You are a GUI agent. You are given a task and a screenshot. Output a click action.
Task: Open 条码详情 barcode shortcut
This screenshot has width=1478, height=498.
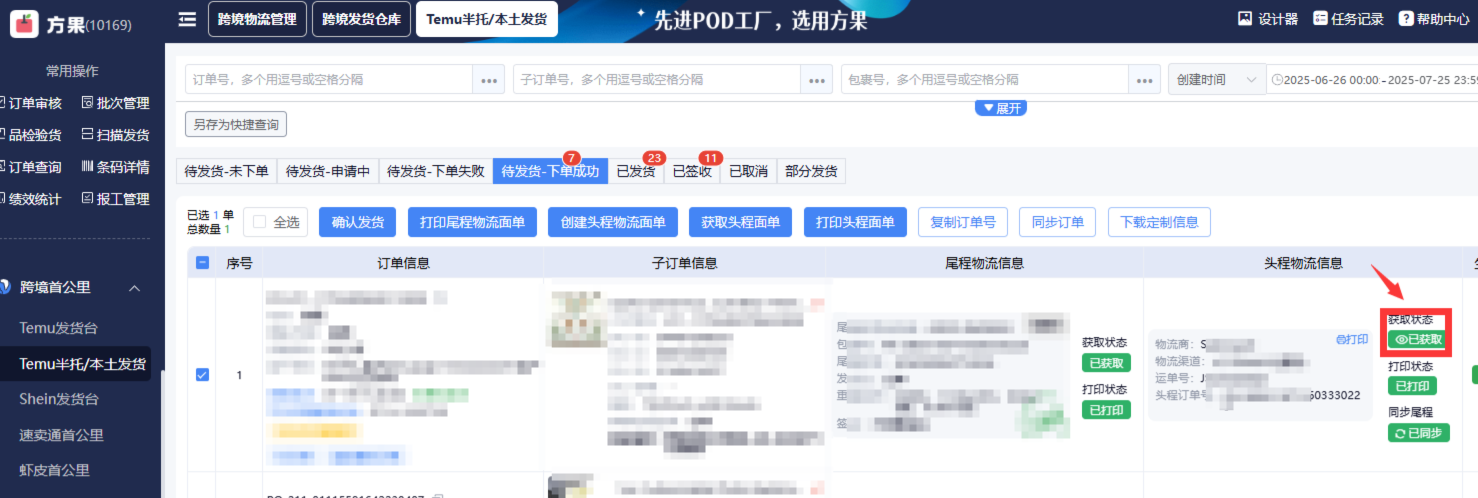115,167
